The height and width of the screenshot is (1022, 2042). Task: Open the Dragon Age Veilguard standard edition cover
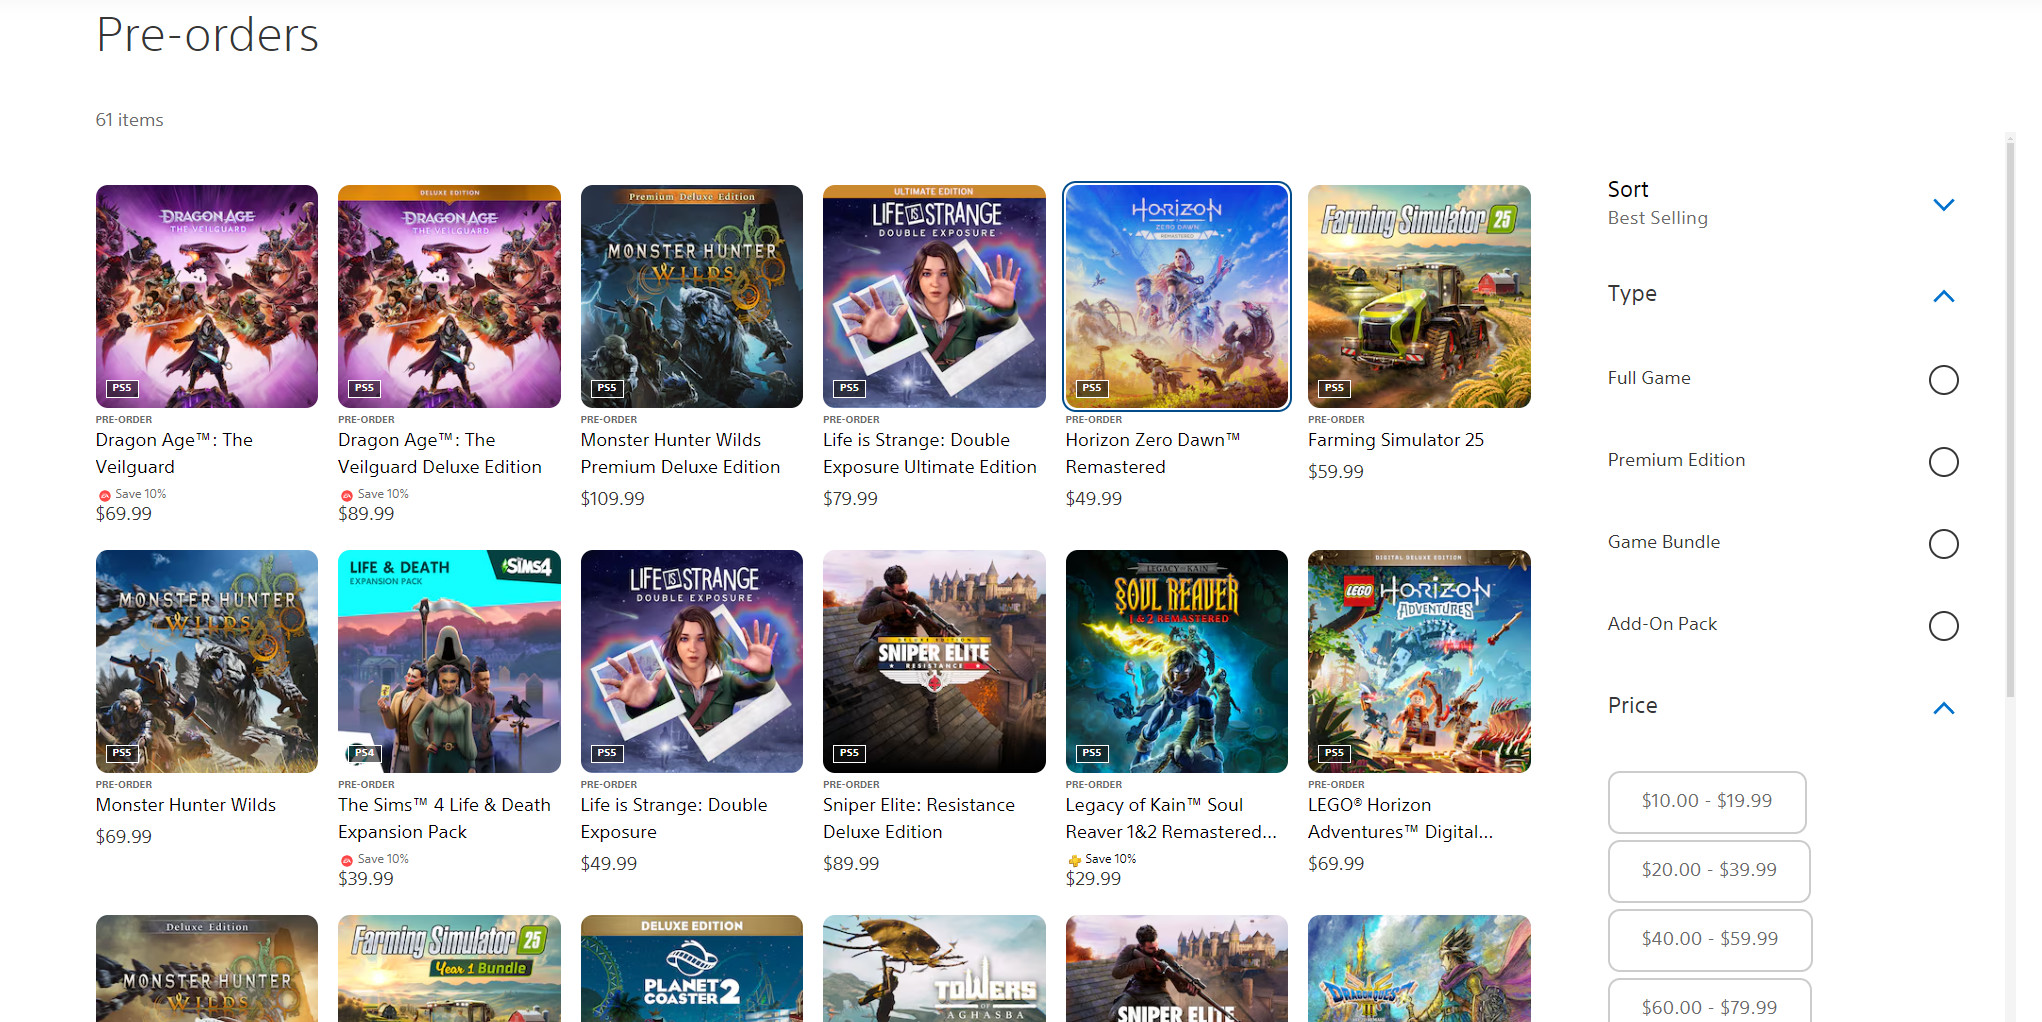click(207, 296)
